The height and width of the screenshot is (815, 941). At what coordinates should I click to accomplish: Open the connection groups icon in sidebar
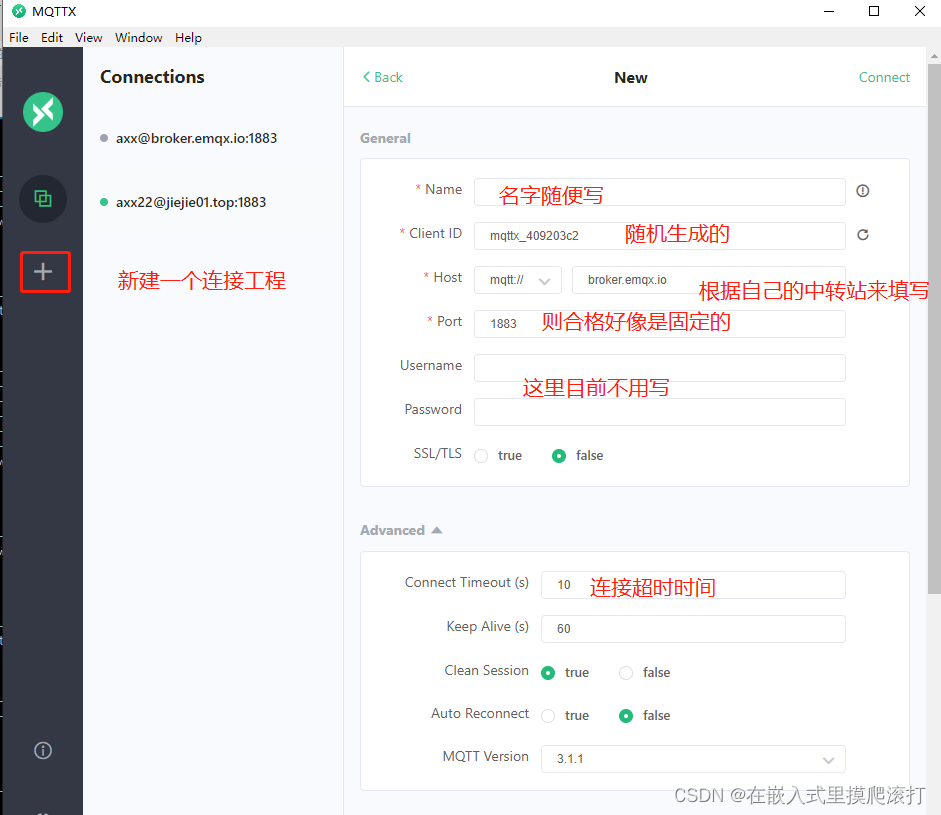[x=42, y=198]
